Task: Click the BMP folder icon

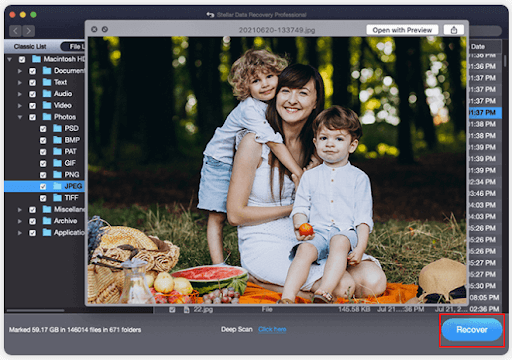Action: [58, 140]
